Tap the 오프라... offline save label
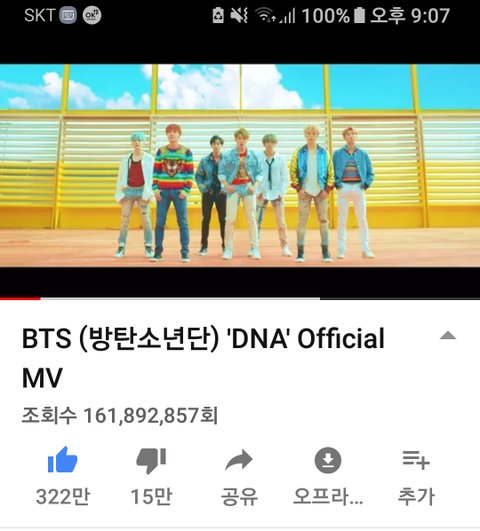The width and height of the screenshot is (480, 531). pyautogui.click(x=328, y=497)
